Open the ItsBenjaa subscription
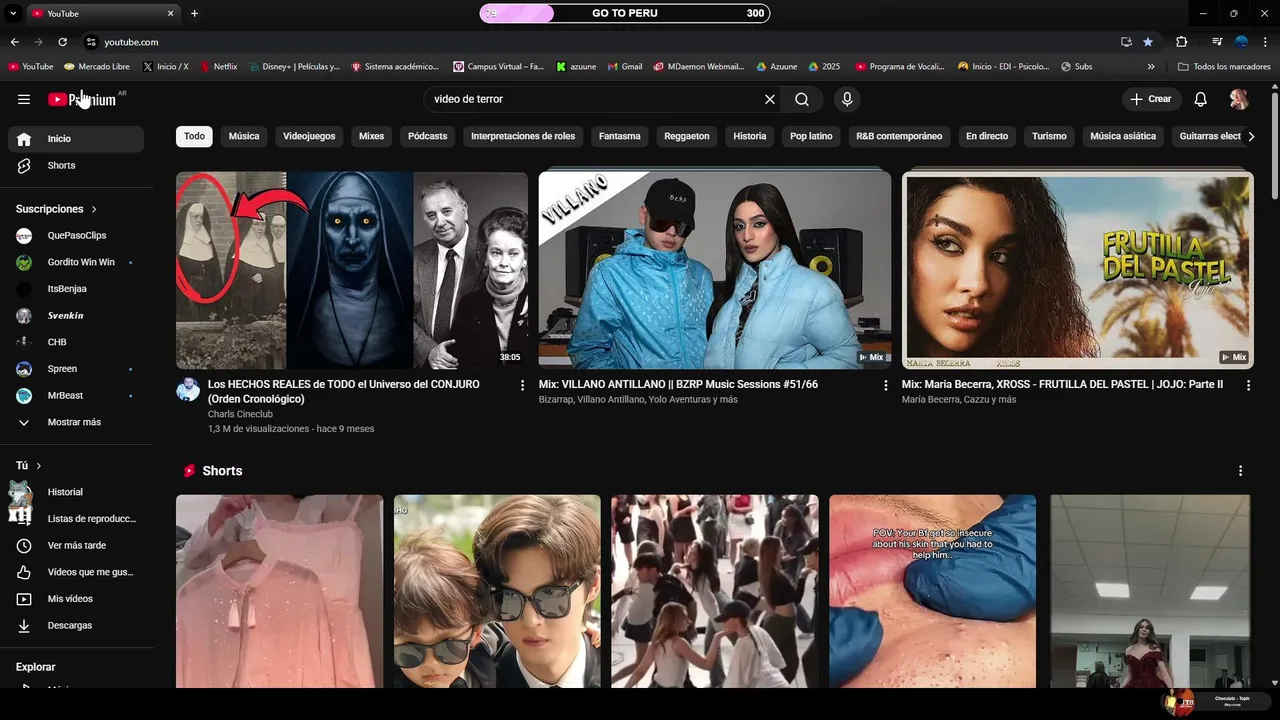Viewport: 1280px width, 720px height. pos(76,289)
